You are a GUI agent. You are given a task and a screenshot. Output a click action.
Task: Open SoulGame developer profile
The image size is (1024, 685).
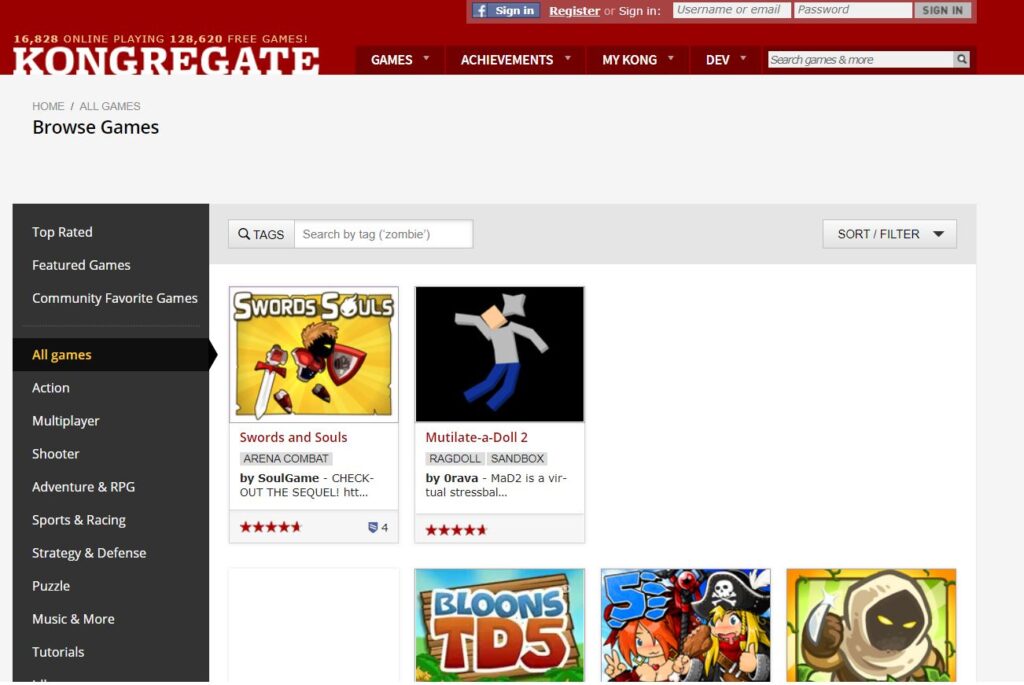[287, 478]
